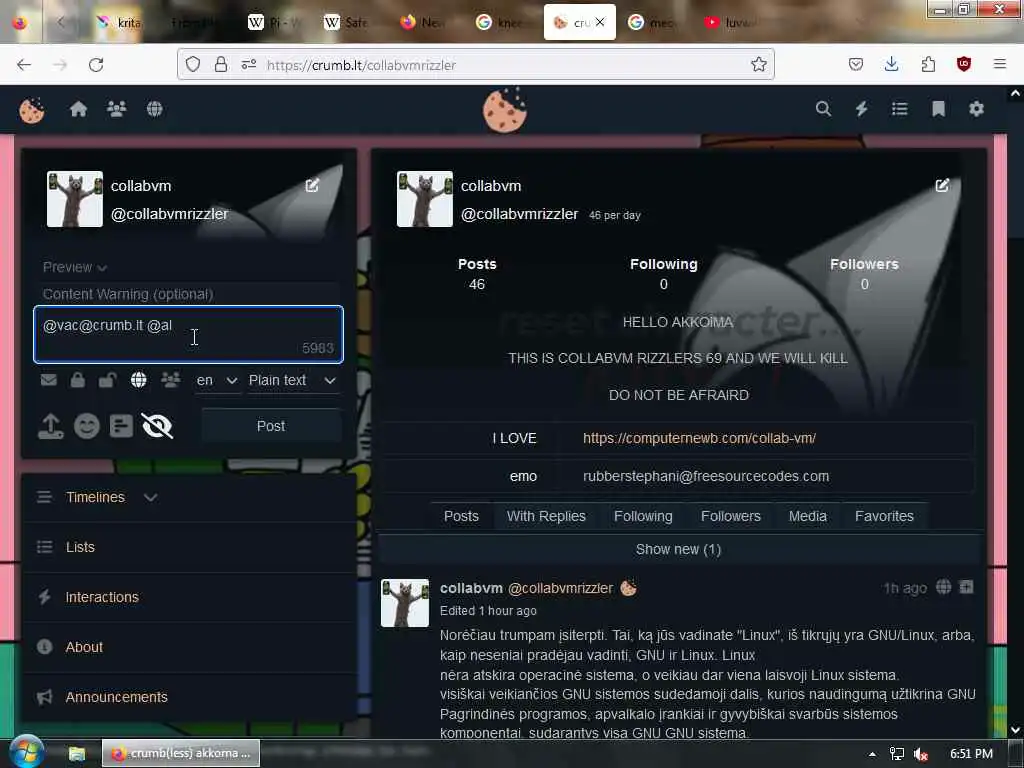Edit profile from the left card pencil icon
This screenshot has height=768, width=1024.
(x=312, y=185)
